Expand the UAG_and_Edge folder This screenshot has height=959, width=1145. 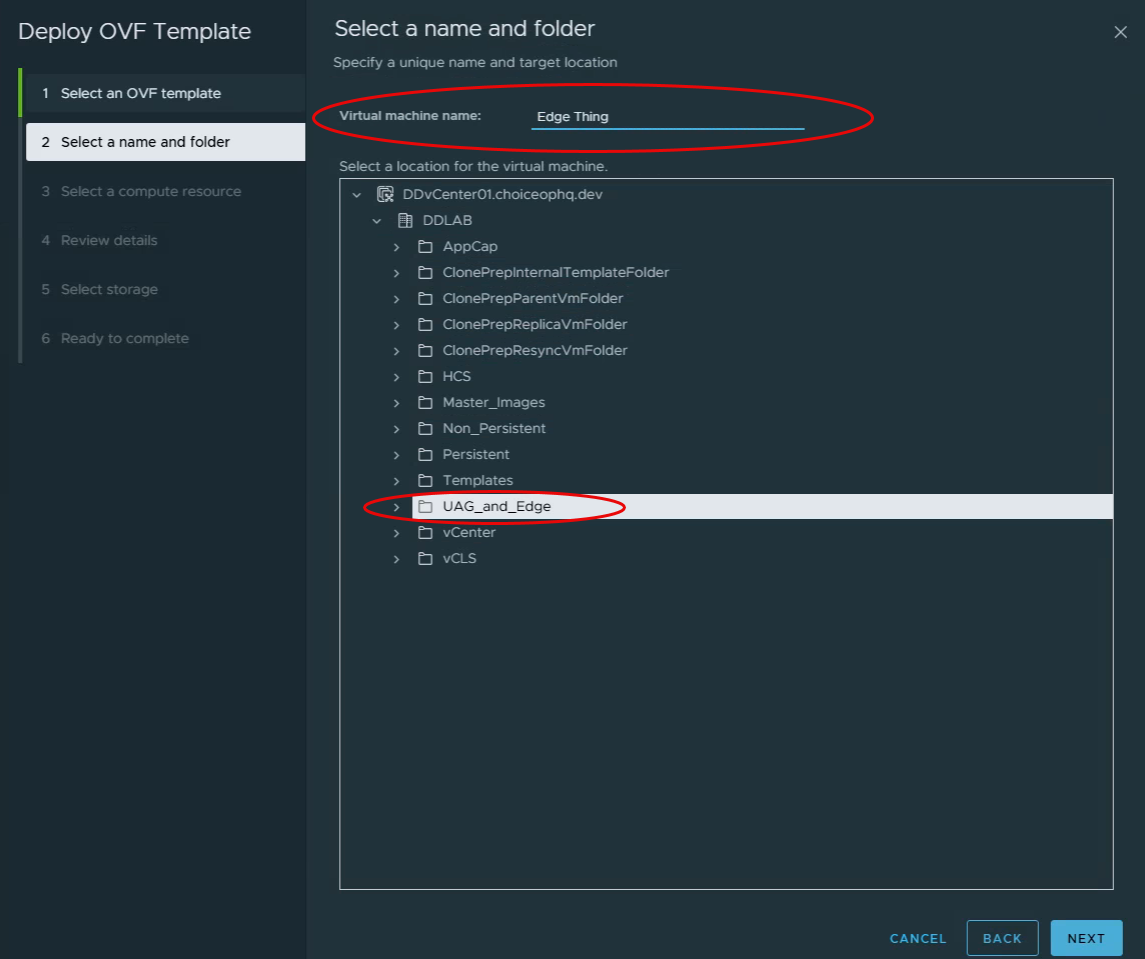tap(397, 507)
